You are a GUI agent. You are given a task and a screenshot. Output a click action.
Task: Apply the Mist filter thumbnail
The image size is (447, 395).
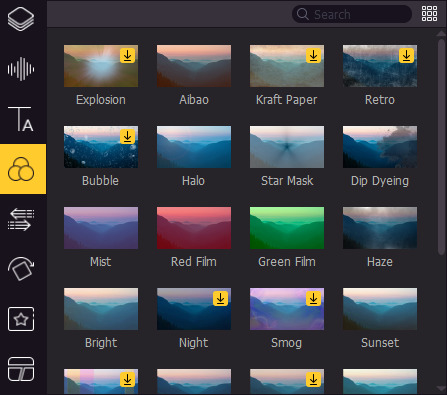(101, 228)
